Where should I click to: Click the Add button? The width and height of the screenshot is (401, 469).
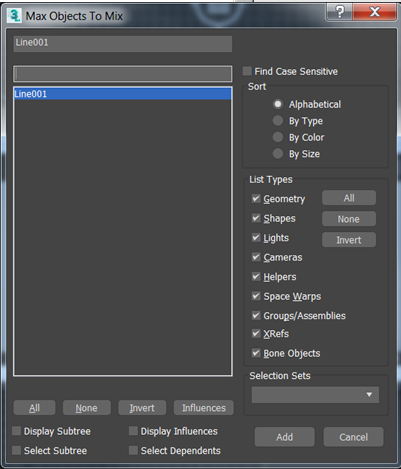[x=284, y=437]
